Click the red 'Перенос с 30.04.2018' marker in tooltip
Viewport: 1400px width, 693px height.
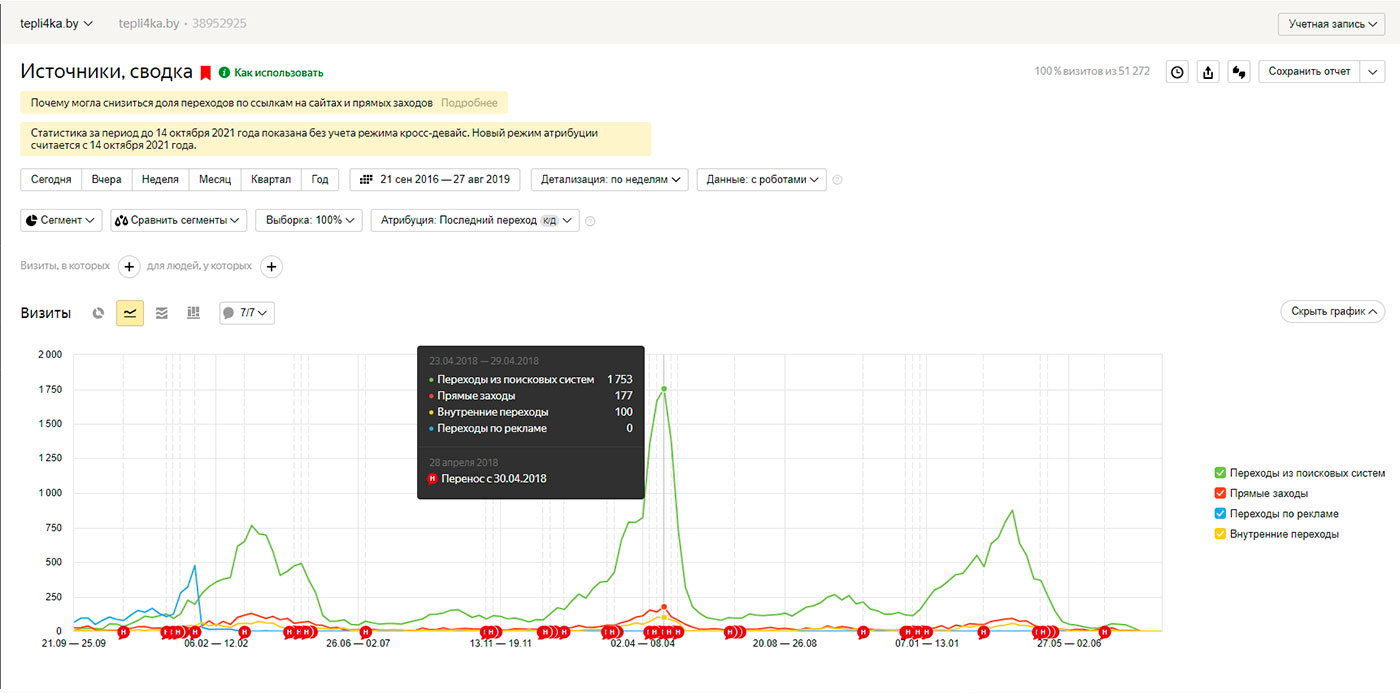coord(432,479)
